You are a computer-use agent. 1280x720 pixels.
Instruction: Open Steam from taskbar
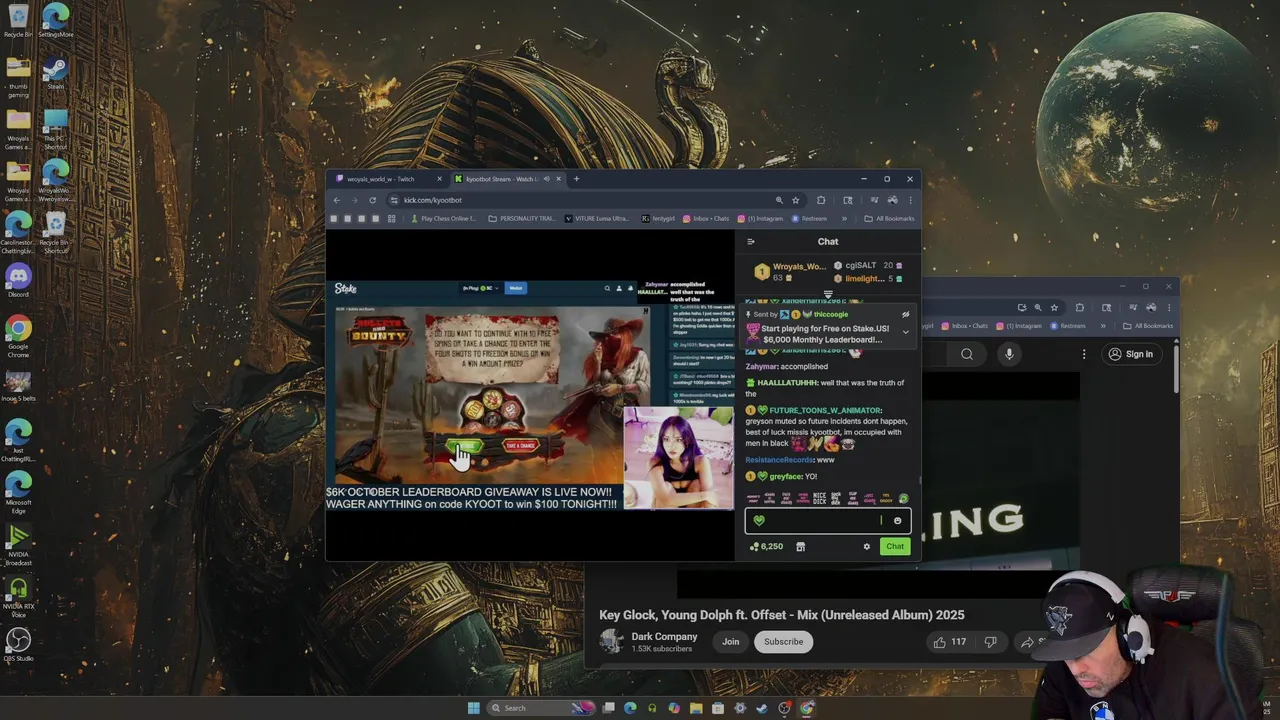click(762, 708)
